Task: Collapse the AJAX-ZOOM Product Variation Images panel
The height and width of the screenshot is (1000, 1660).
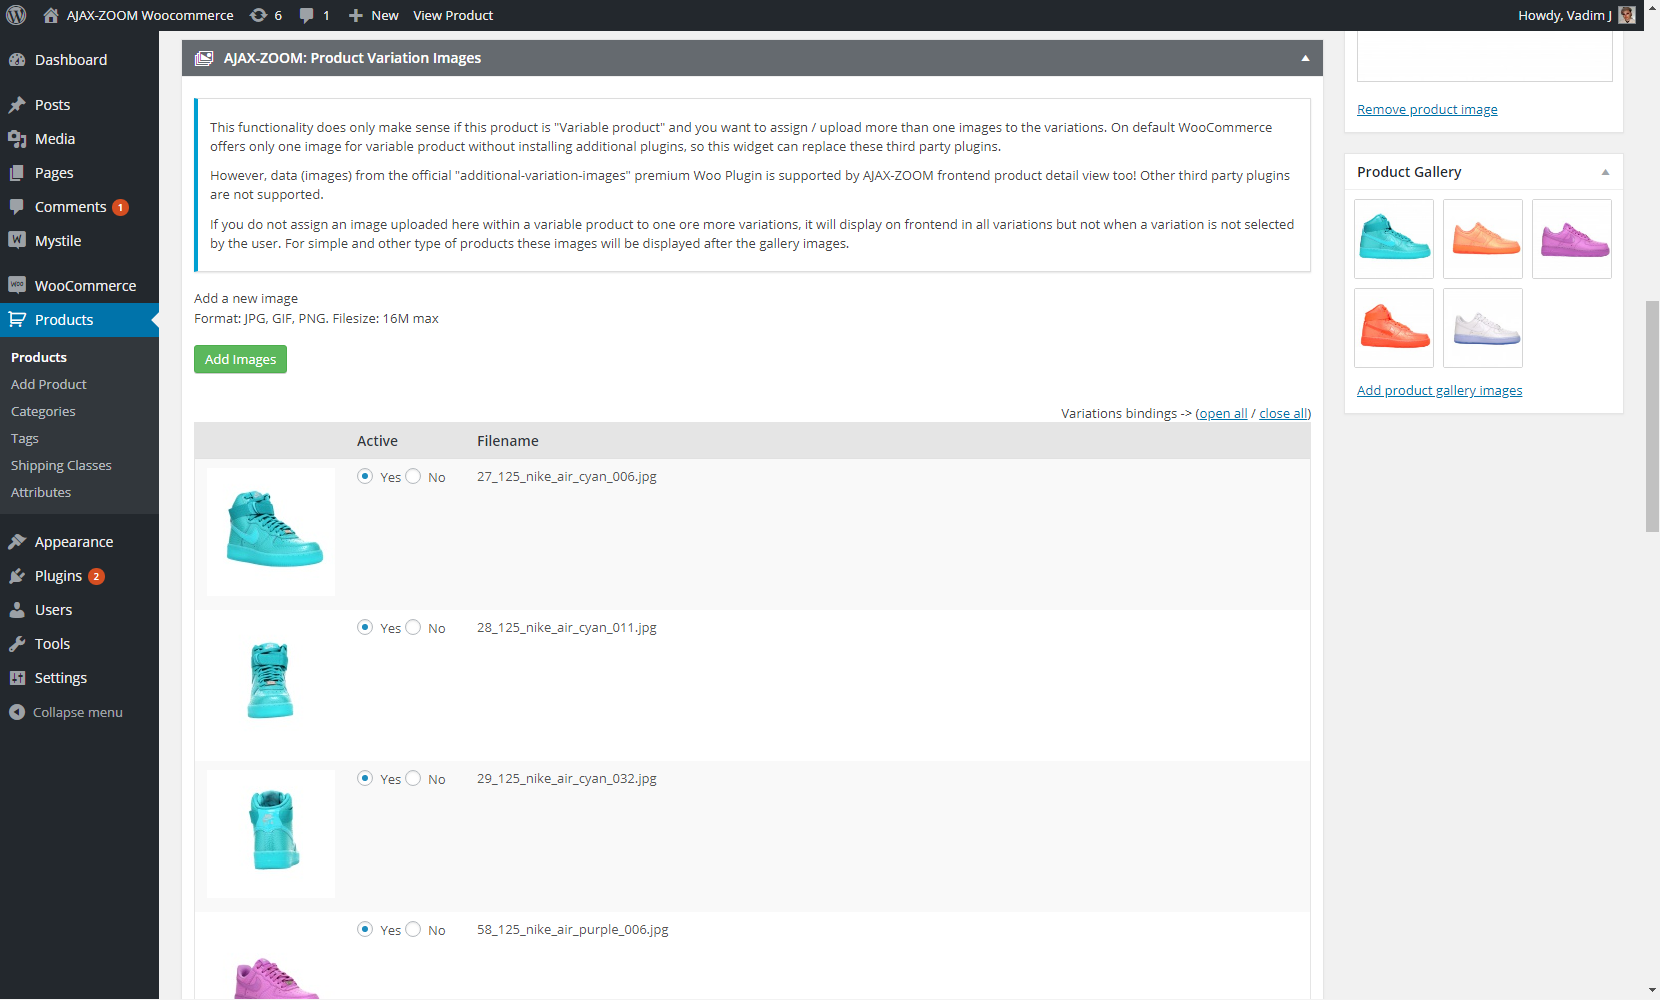Action: click(x=1305, y=58)
